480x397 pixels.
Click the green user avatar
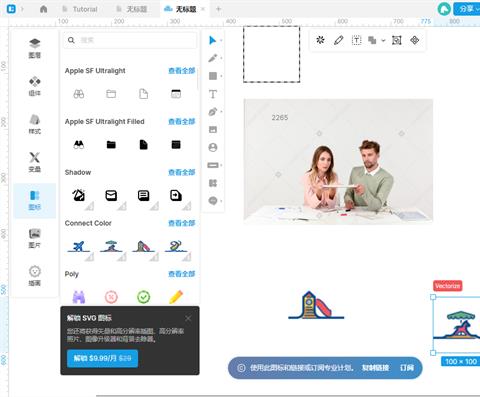click(444, 9)
